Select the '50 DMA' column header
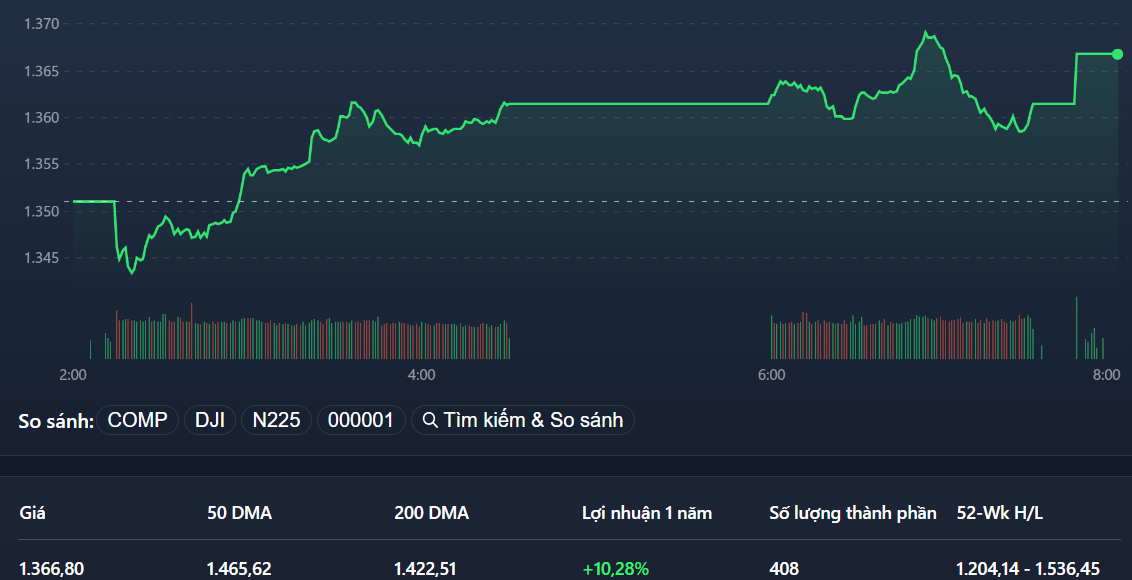The height and width of the screenshot is (580, 1132). pos(239,512)
